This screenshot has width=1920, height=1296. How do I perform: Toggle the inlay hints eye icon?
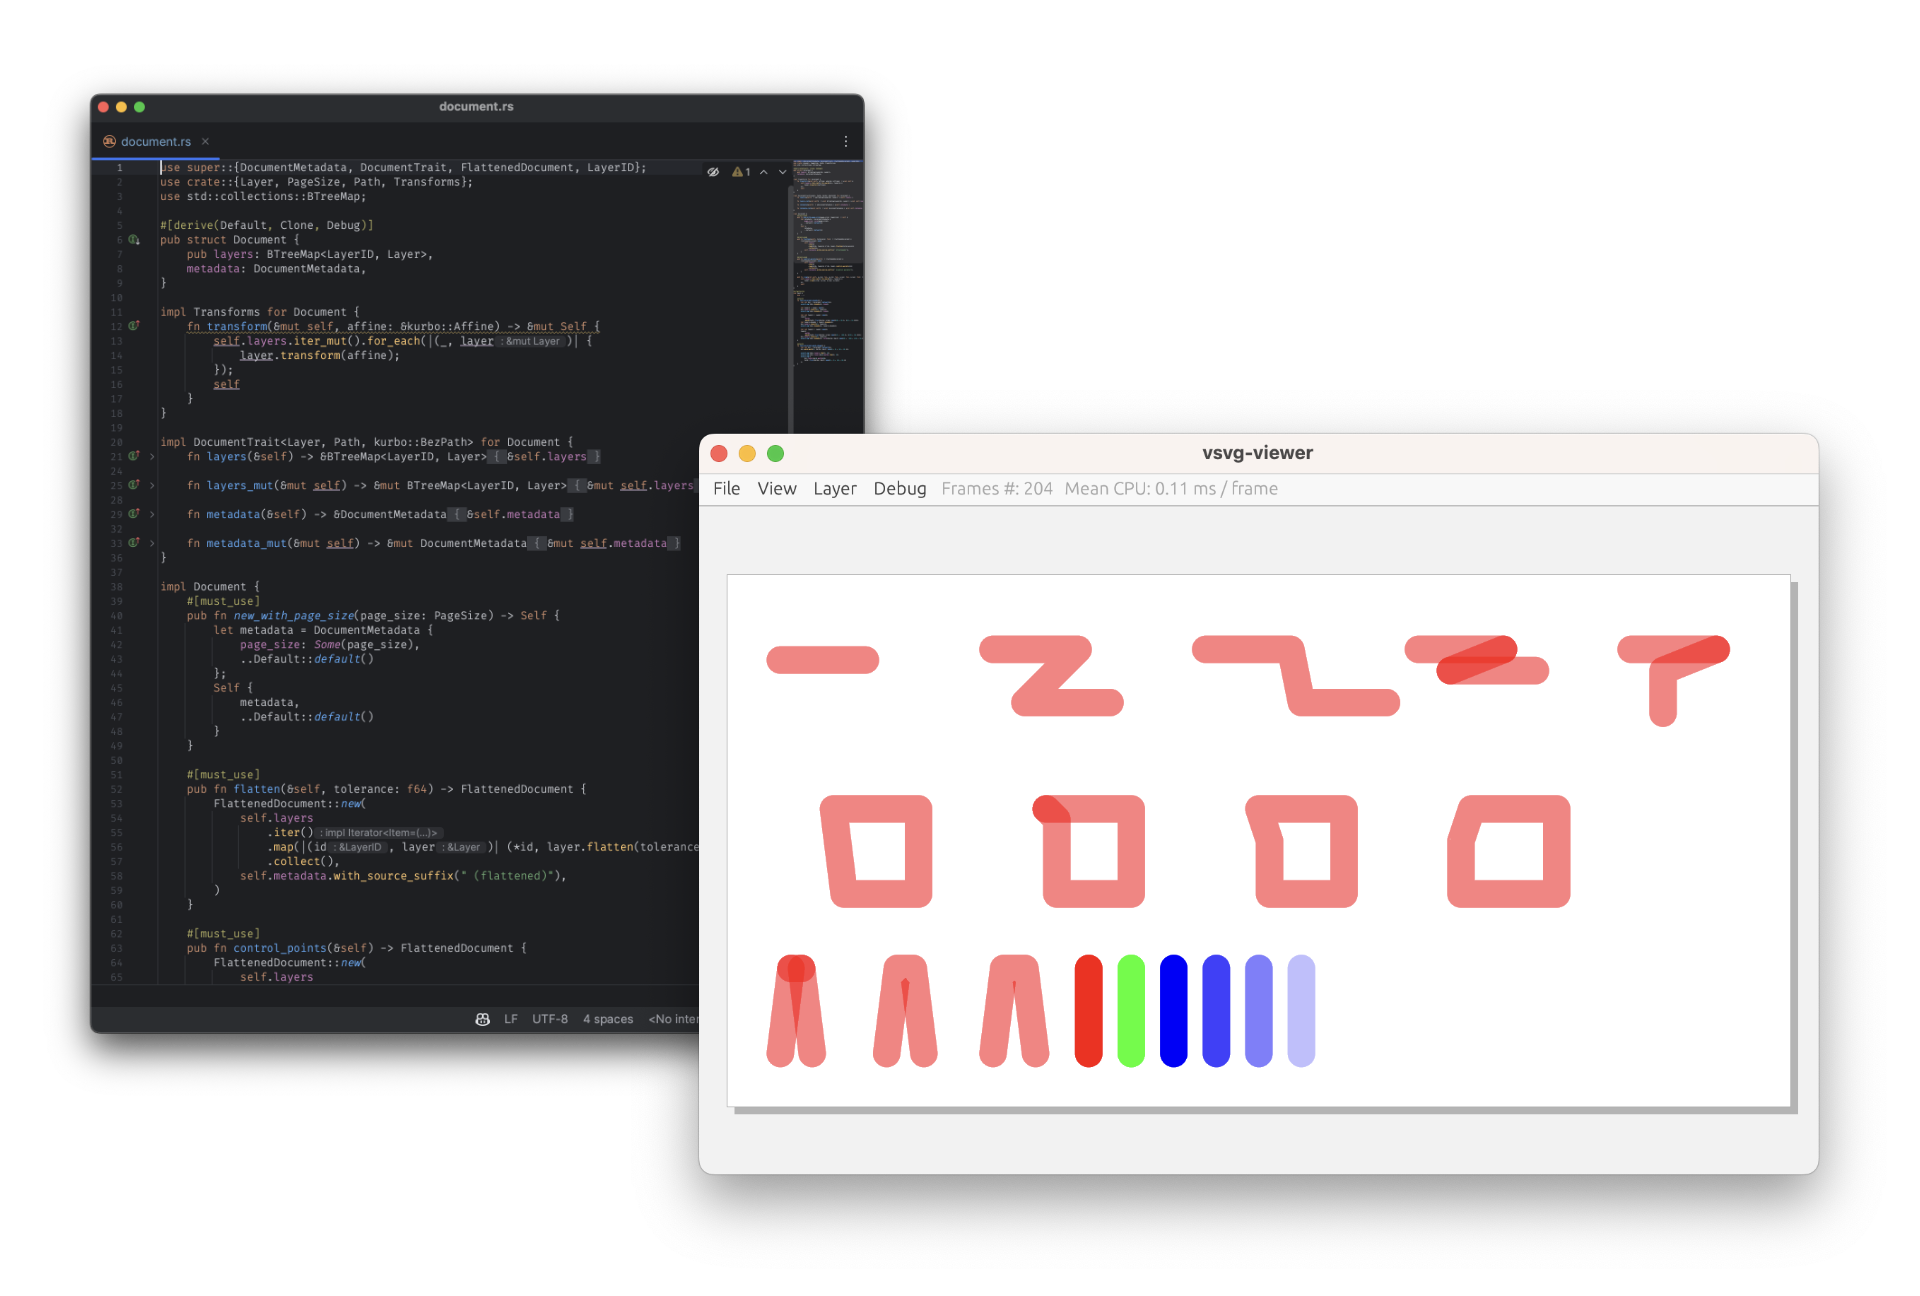[x=714, y=172]
